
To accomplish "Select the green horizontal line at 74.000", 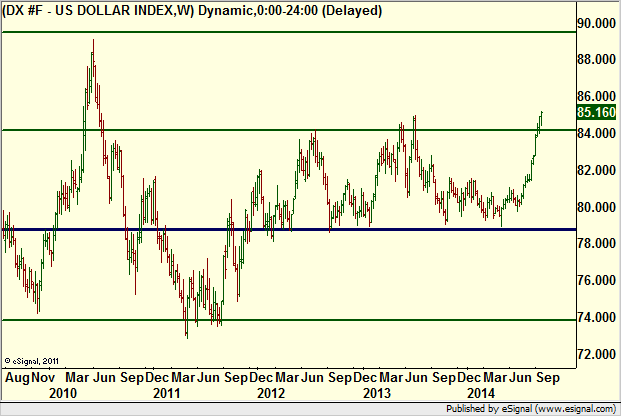I will tap(289, 320).
